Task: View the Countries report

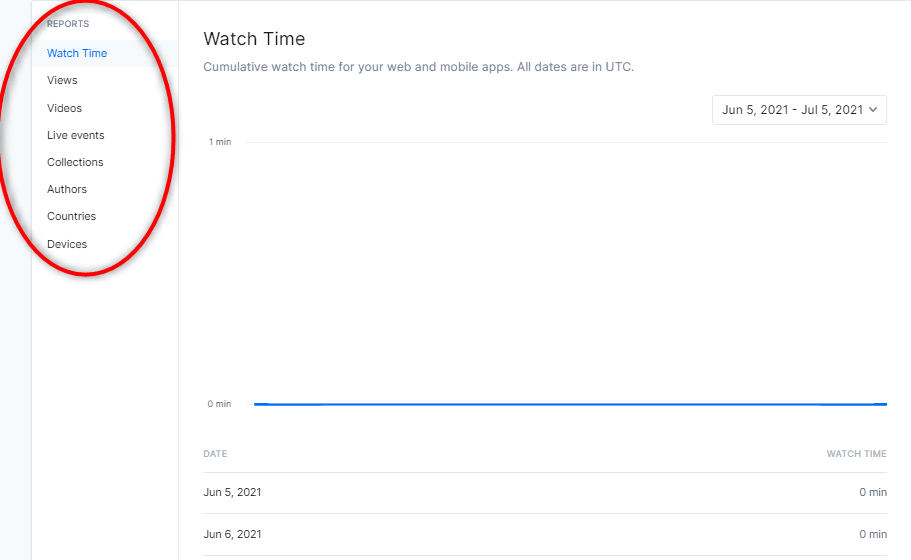Action: click(x=71, y=216)
